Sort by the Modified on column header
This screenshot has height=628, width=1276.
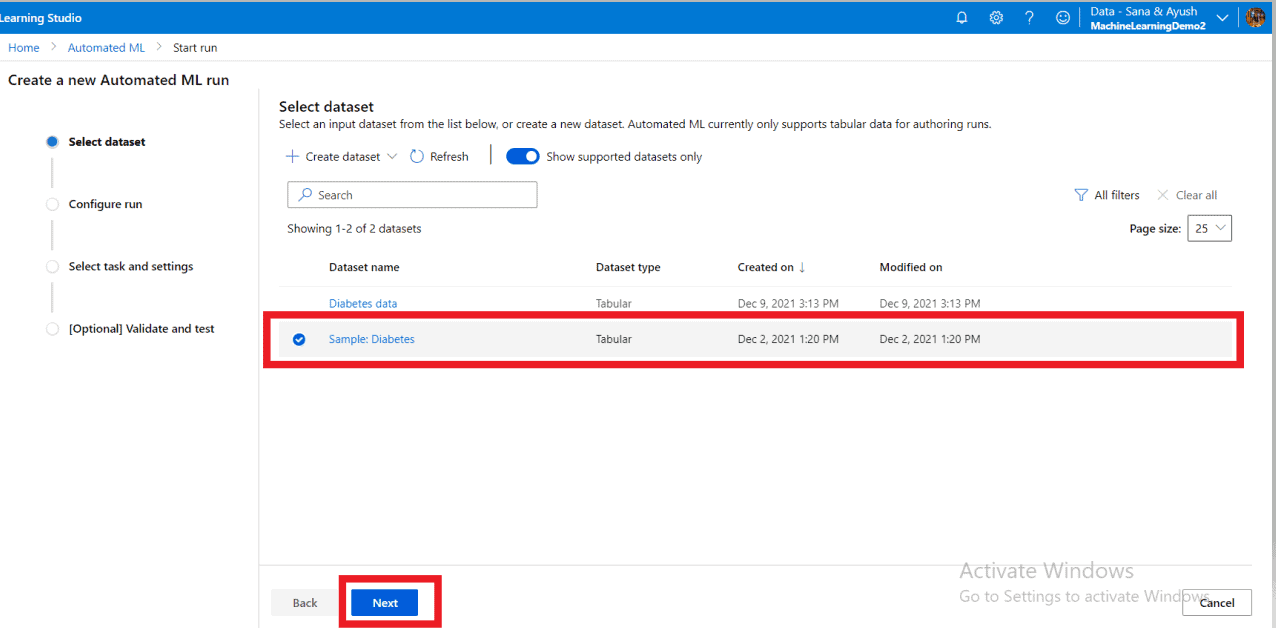(x=911, y=267)
